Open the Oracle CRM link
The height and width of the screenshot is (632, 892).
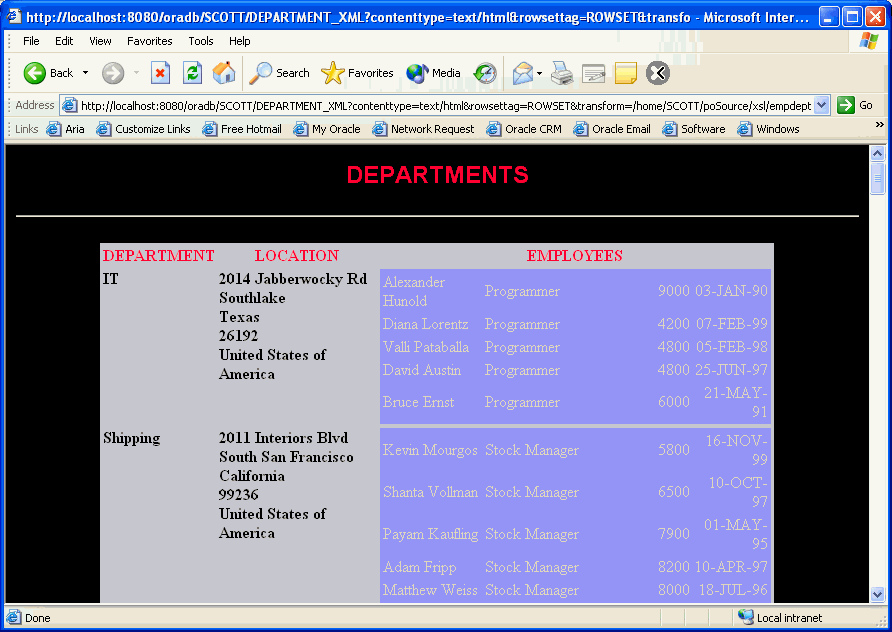click(524, 129)
